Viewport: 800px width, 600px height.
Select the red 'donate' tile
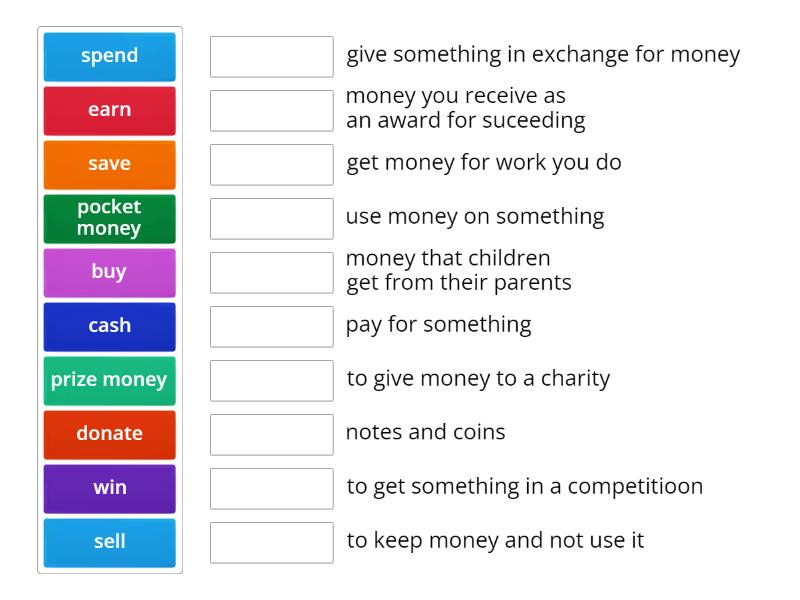(109, 435)
